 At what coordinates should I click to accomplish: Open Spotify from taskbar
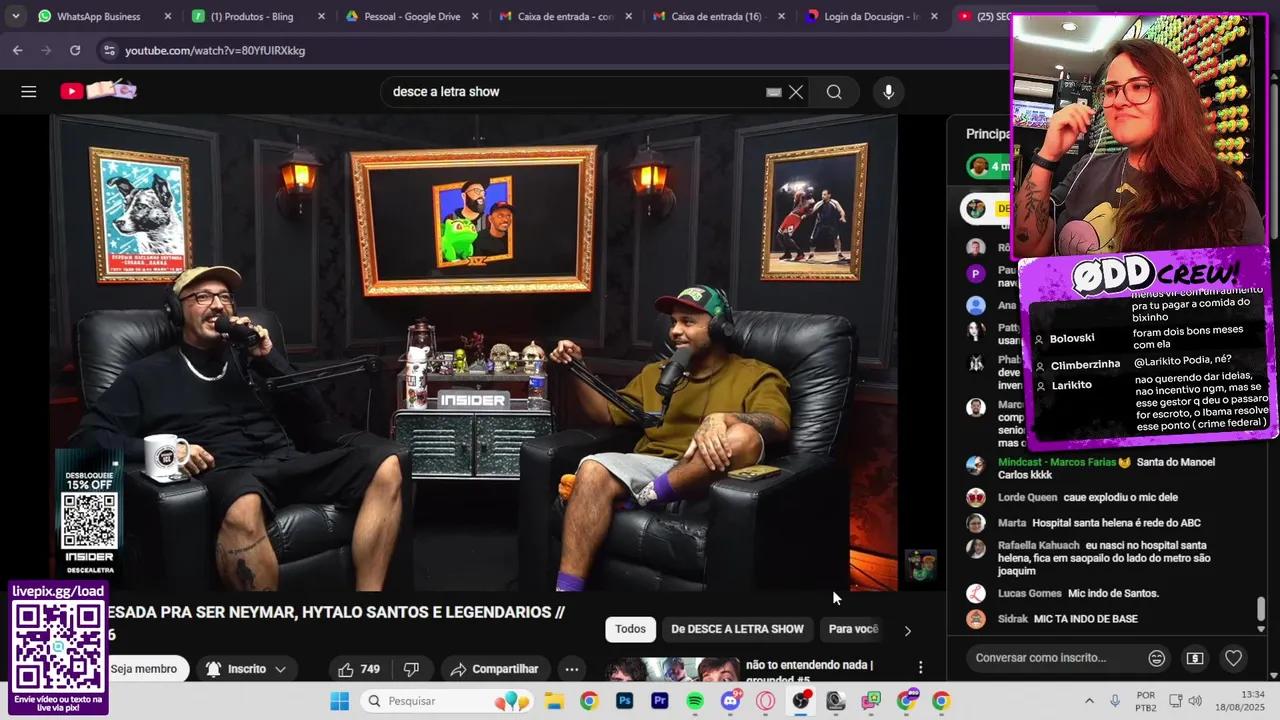pos(695,701)
